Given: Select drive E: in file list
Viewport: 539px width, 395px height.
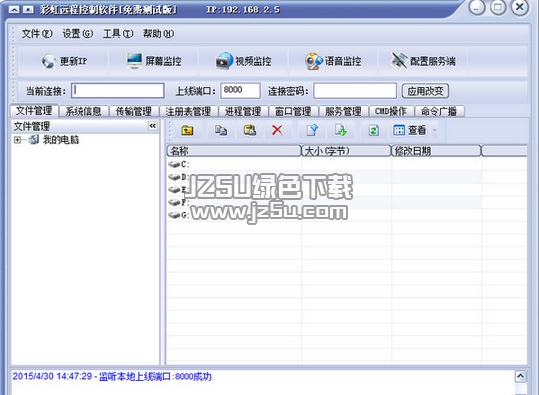Looking at the screenshot, I should click(x=178, y=189).
